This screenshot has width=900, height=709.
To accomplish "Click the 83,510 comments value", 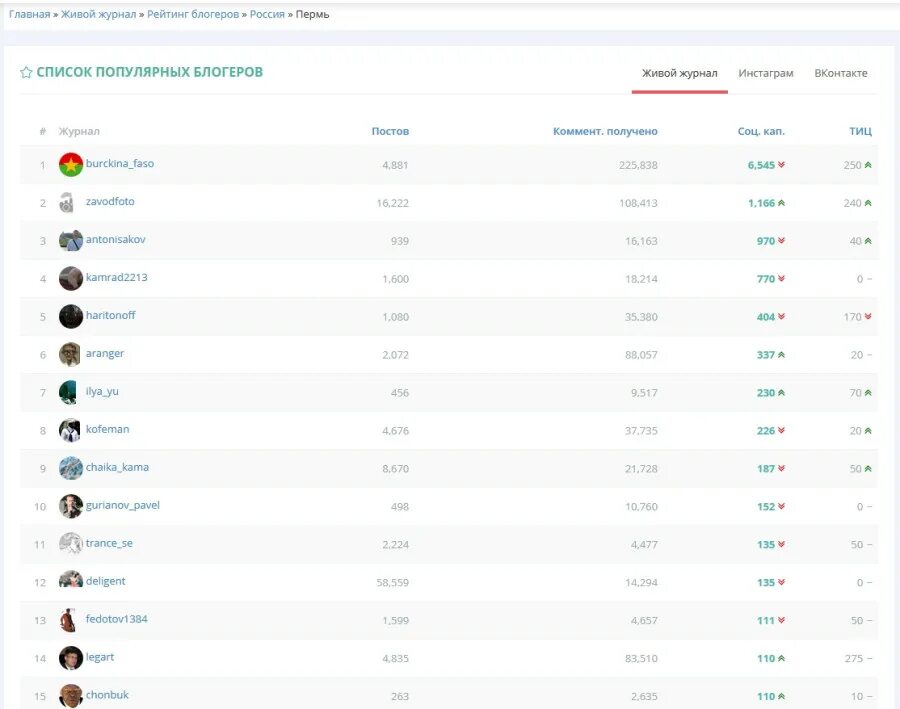I will [641, 658].
